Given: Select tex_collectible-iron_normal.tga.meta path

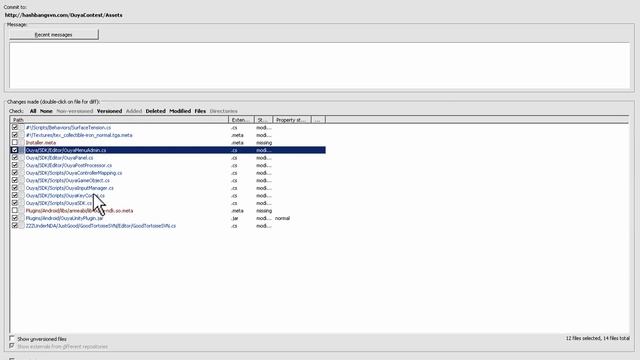Looking at the screenshot, I should pyautogui.click(x=79, y=135).
